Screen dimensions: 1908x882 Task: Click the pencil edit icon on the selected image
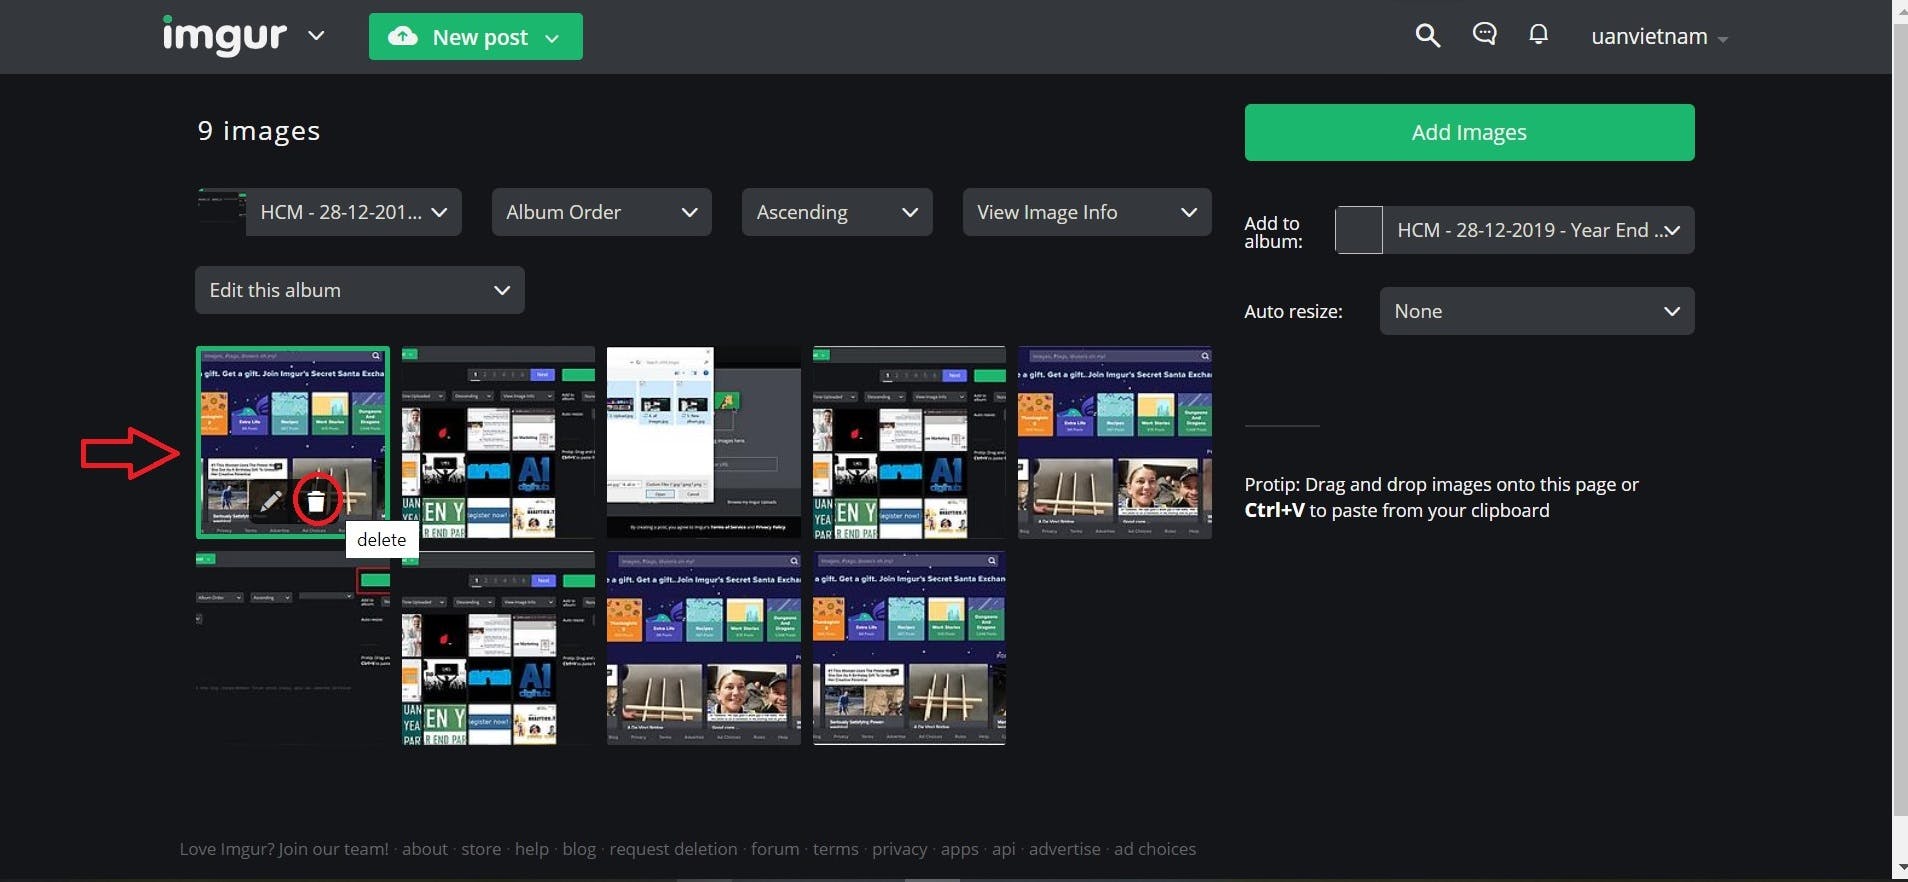click(270, 501)
